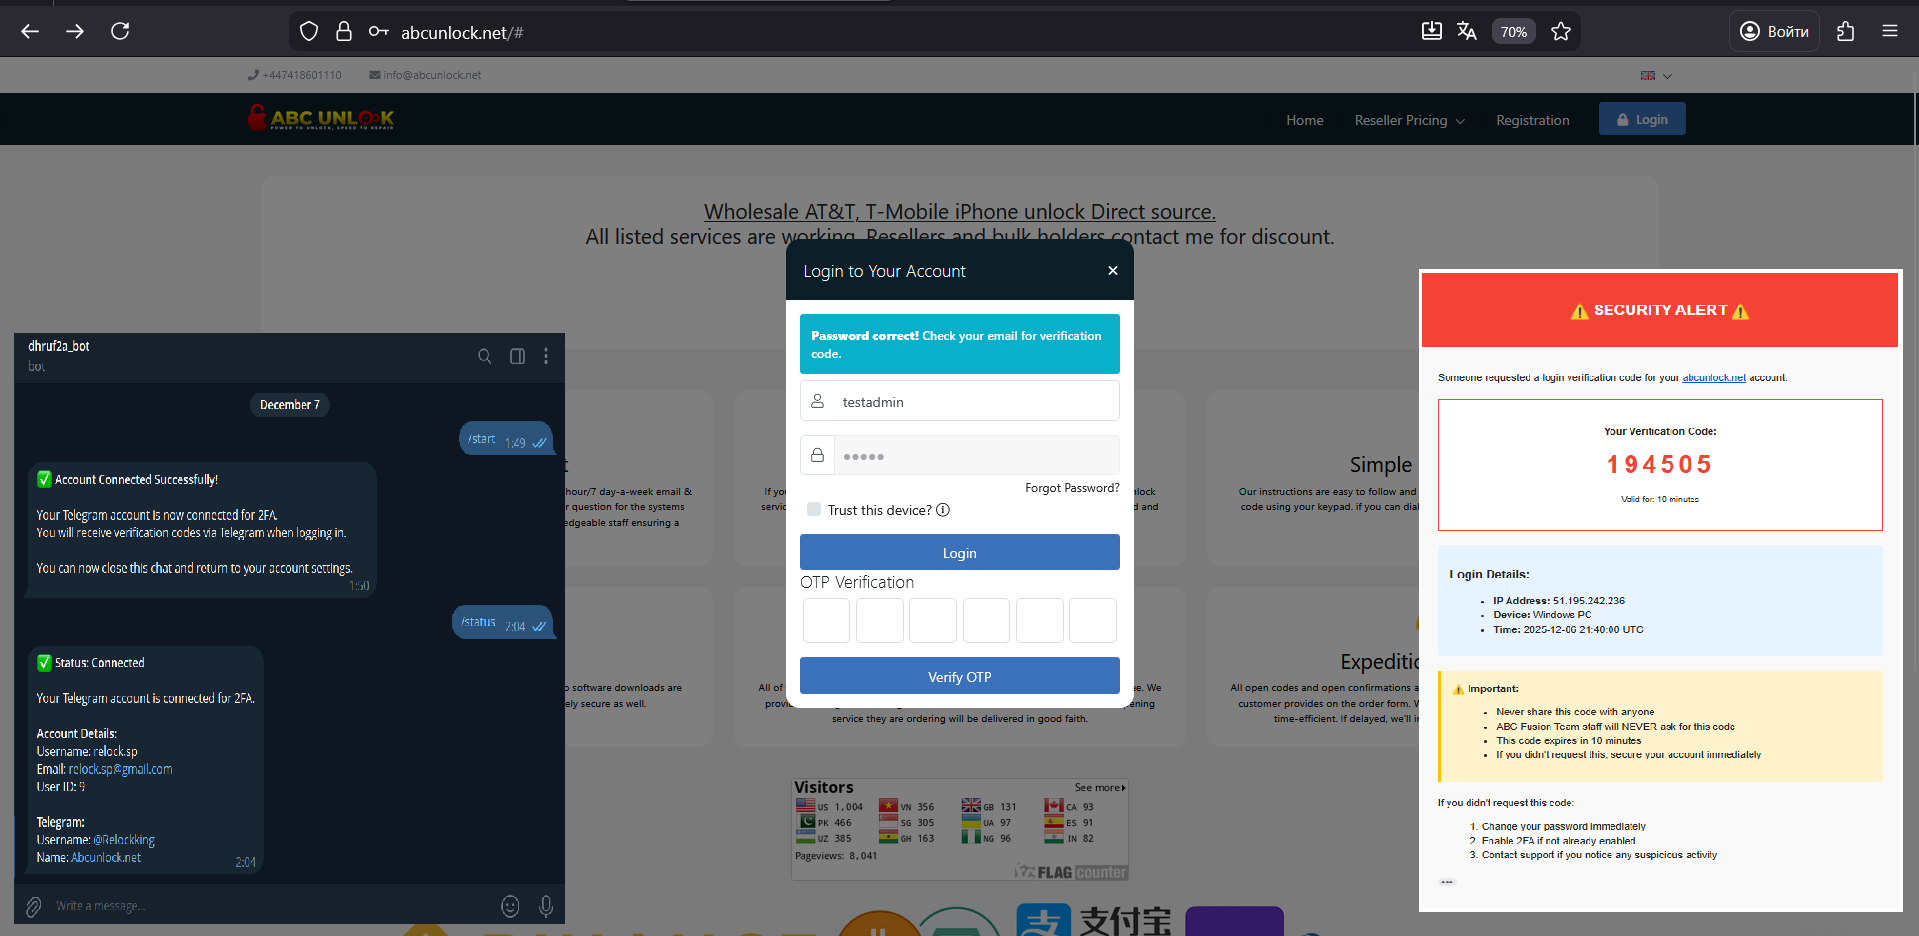The height and width of the screenshot is (936, 1919).
Task: Click the 70% zoom level indicator
Action: tap(1513, 32)
